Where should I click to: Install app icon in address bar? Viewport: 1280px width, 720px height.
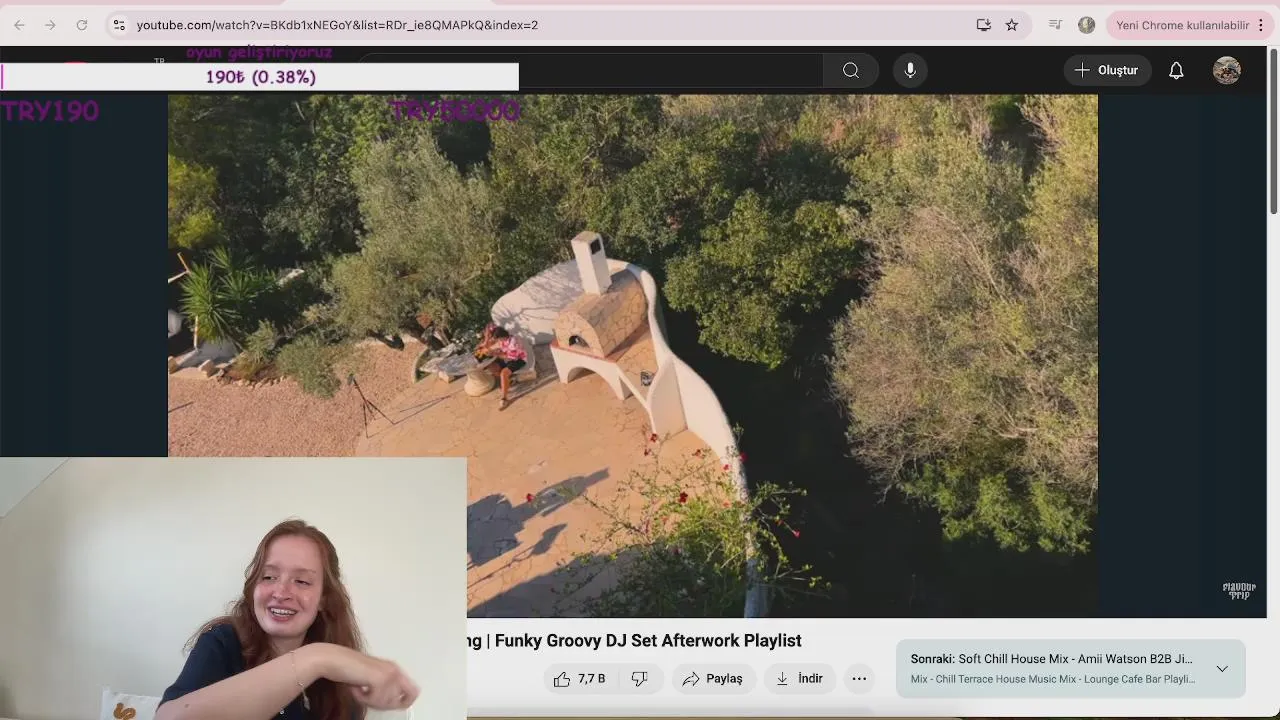(x=984, y=25)
